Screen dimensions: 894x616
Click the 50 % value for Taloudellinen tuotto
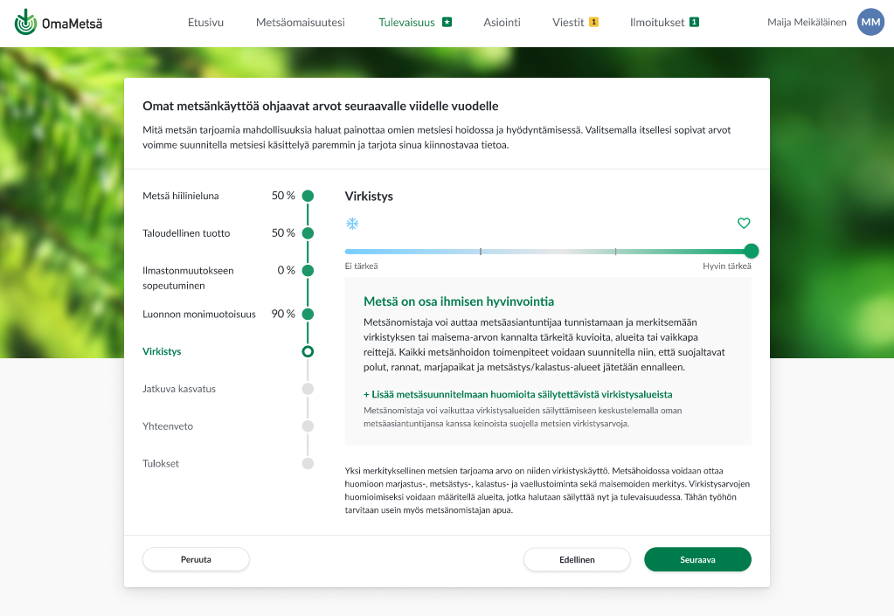click(283, 233)
